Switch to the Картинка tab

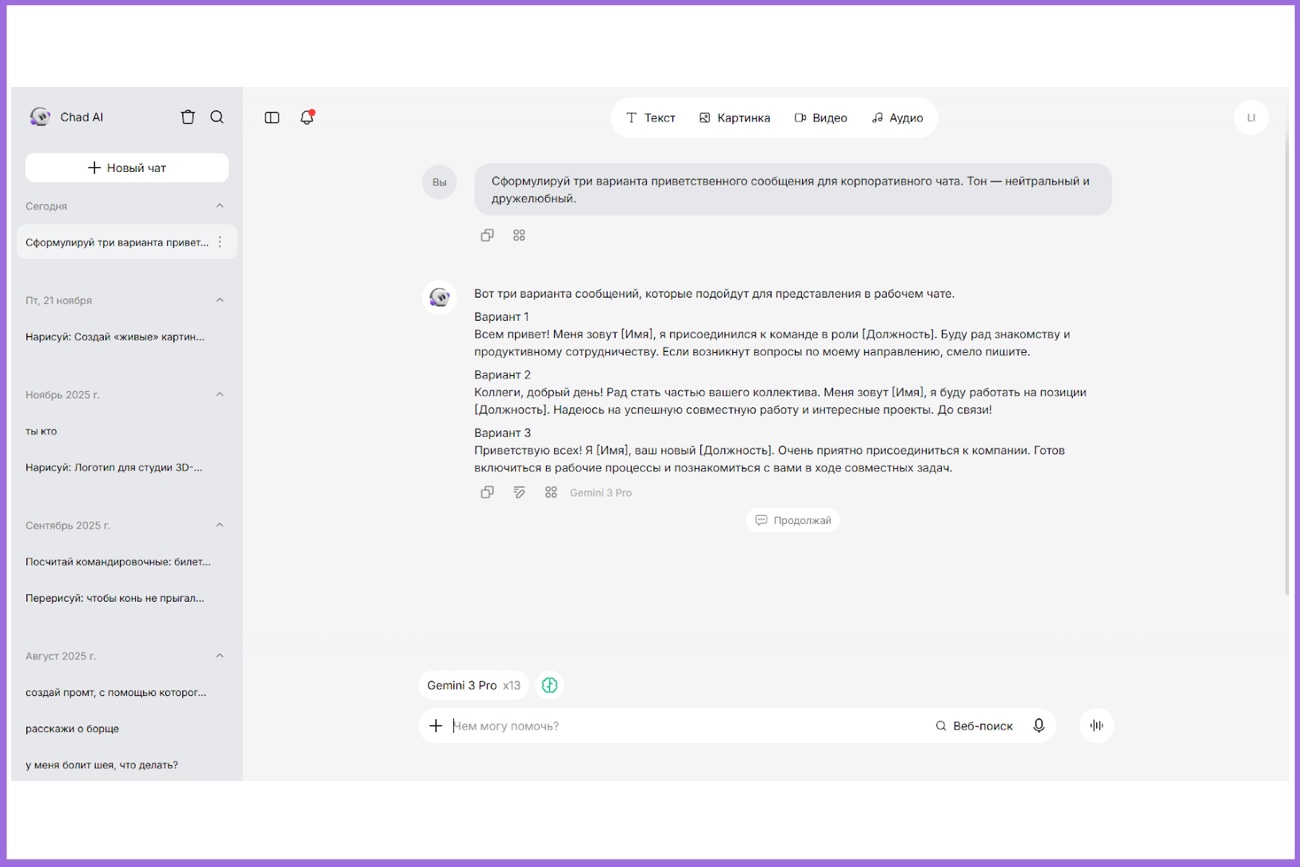point(735,117)
